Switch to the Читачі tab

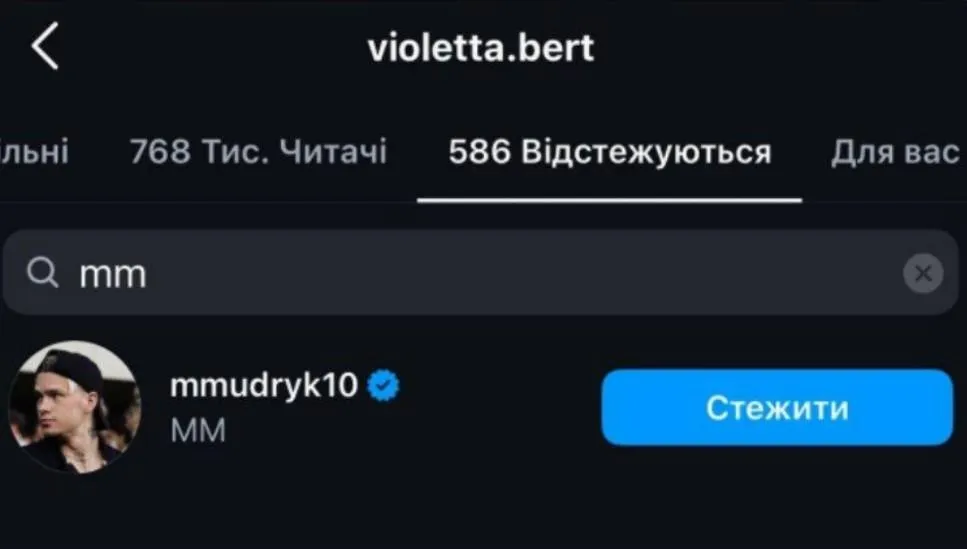point(258,153)
